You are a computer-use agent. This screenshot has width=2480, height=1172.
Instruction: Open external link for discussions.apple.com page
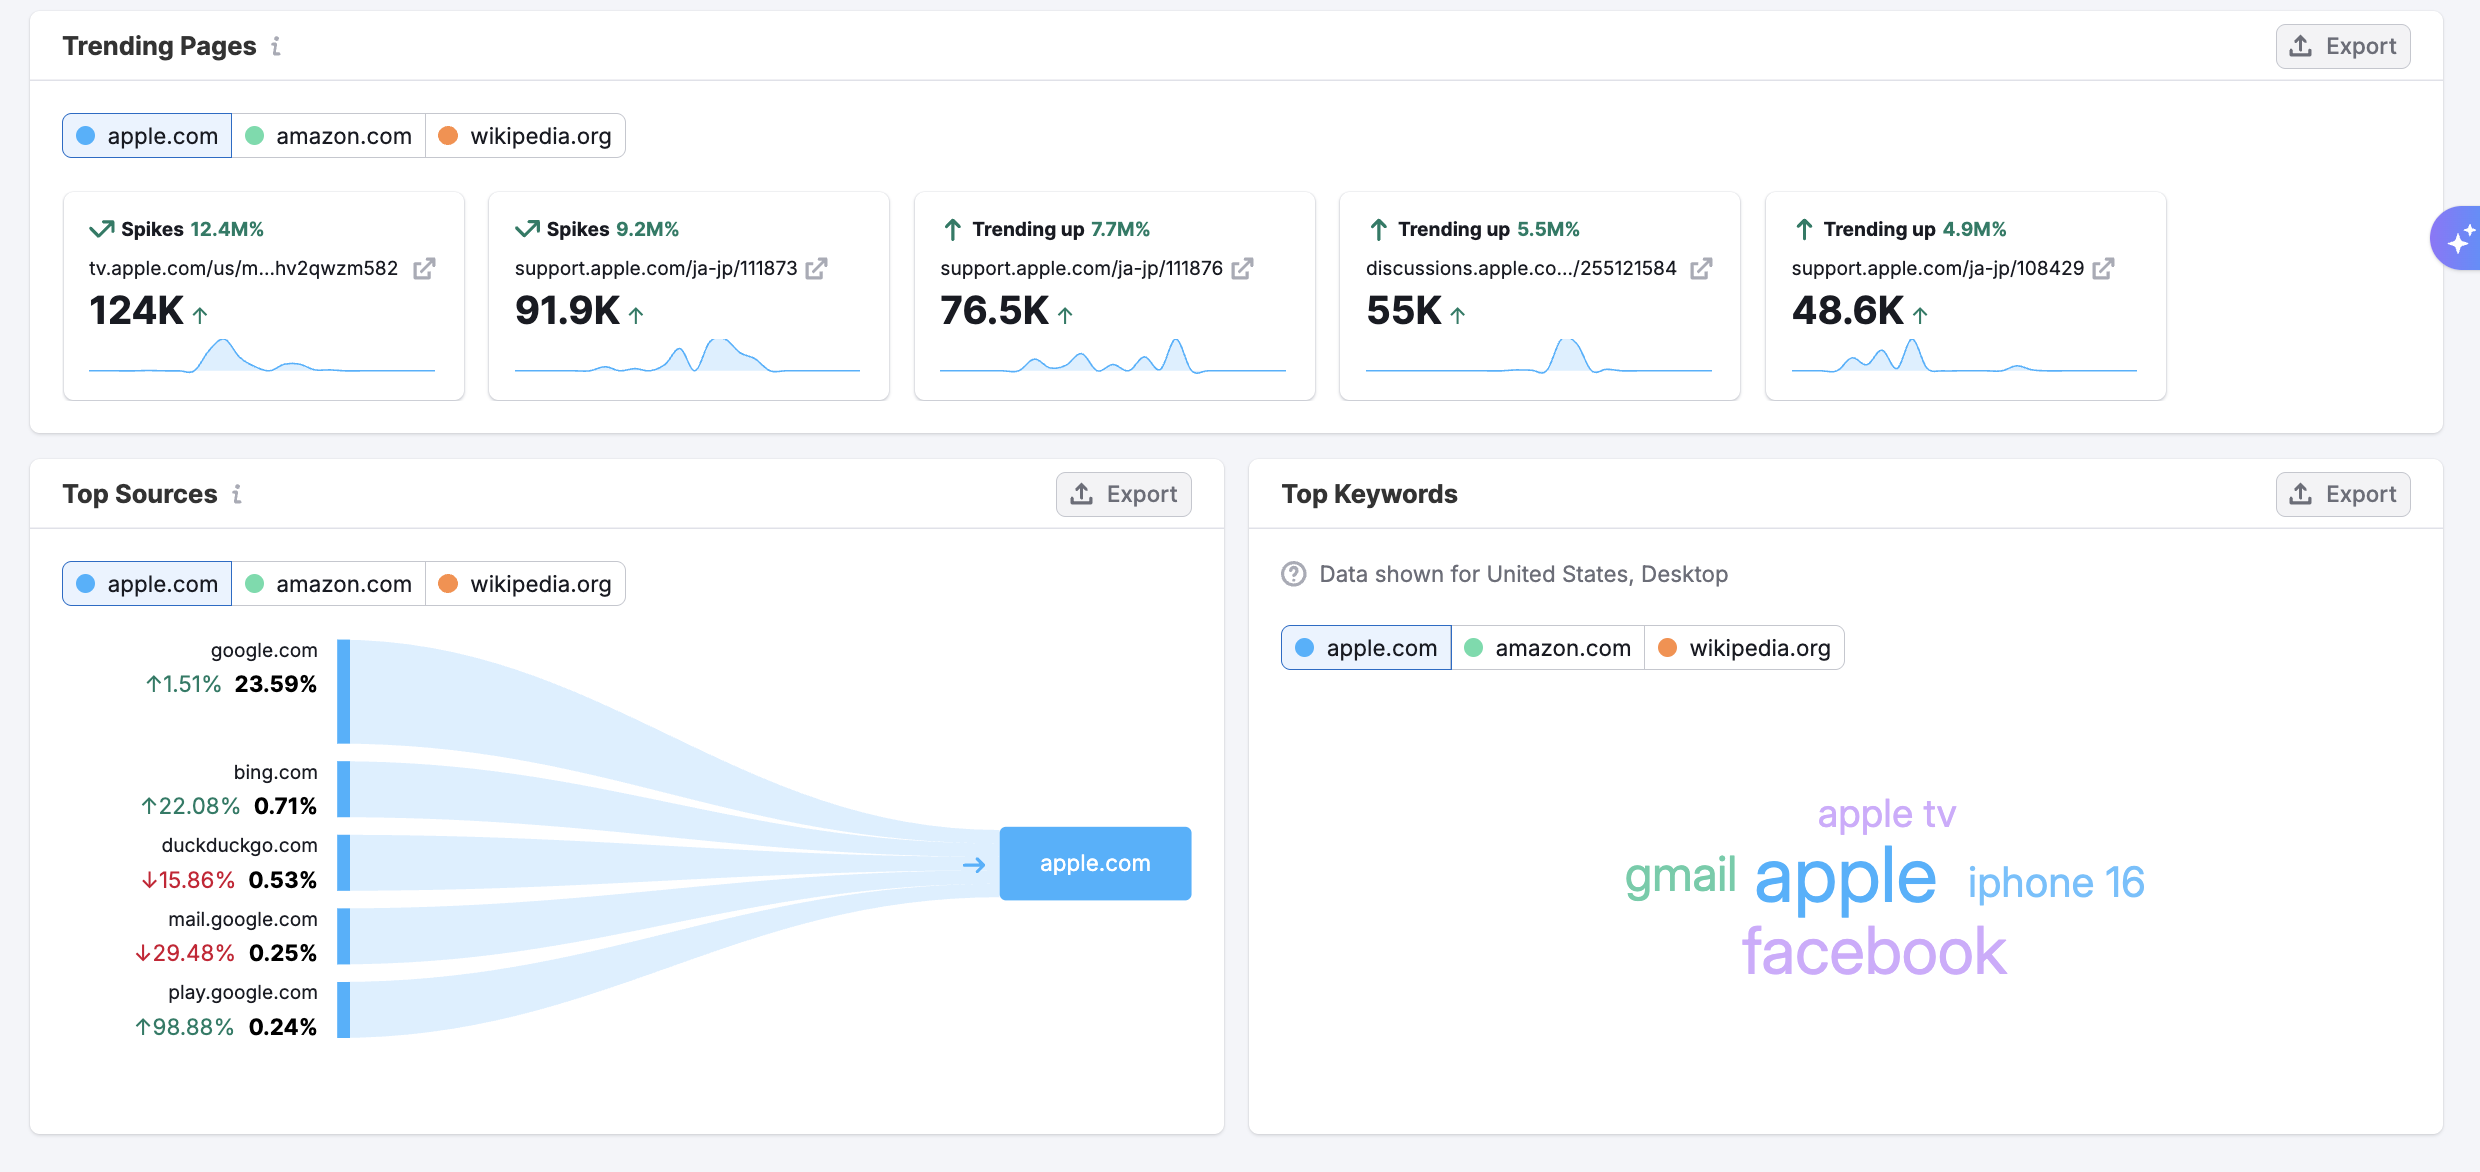(x=1701, y=269)
